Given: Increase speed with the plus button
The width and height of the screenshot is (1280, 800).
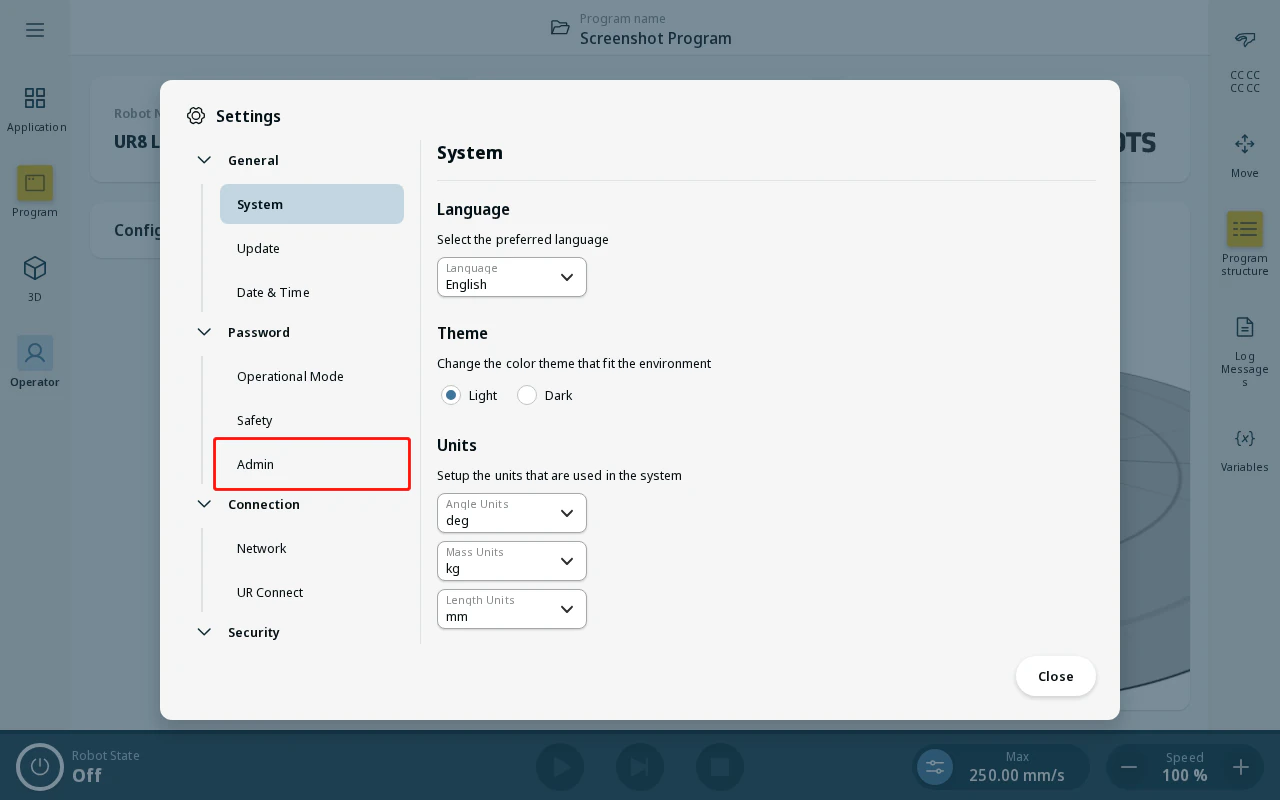Looking at the screenshot, I should pyautogui.click(x=1241, y=767).
